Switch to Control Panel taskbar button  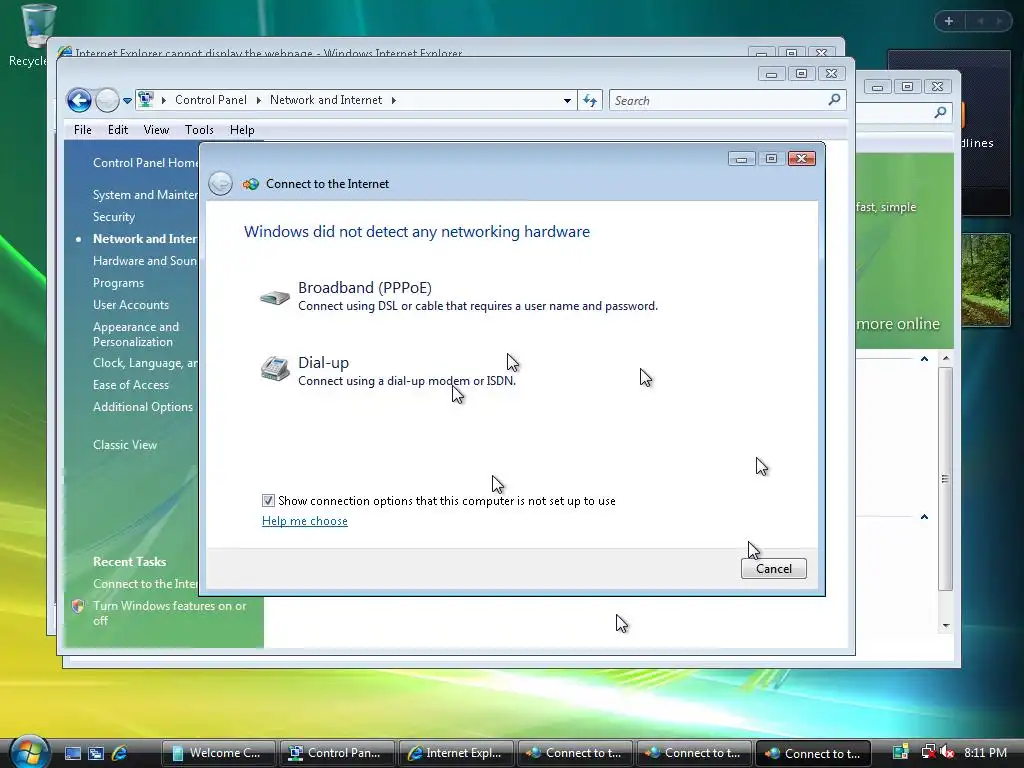click(x=337, y=753)
